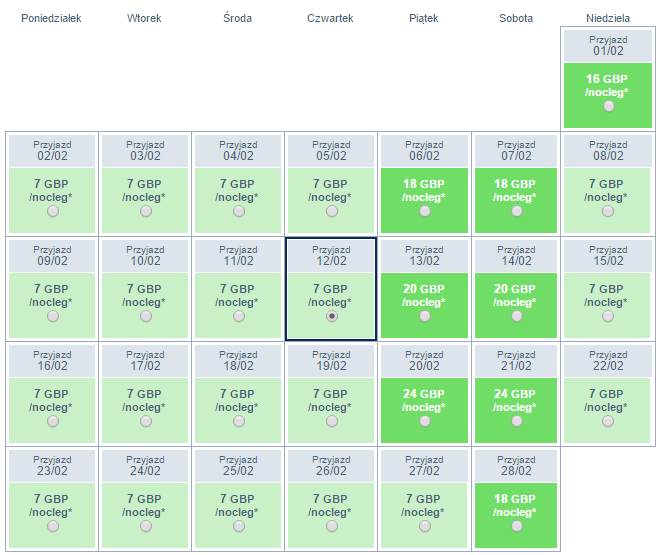Choose the 13/02 arrival at 20 GBP
The image size is (662, 555).
(425, 316)
